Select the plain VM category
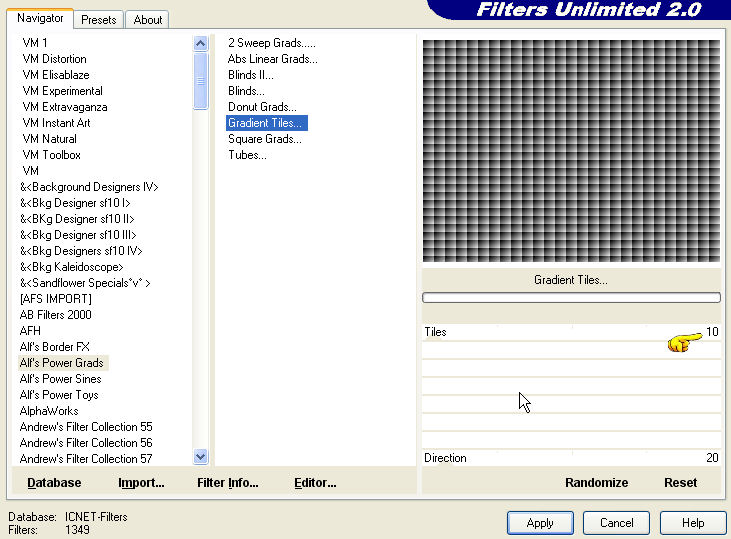Viewport: 731px width, 539px height. 30,171
